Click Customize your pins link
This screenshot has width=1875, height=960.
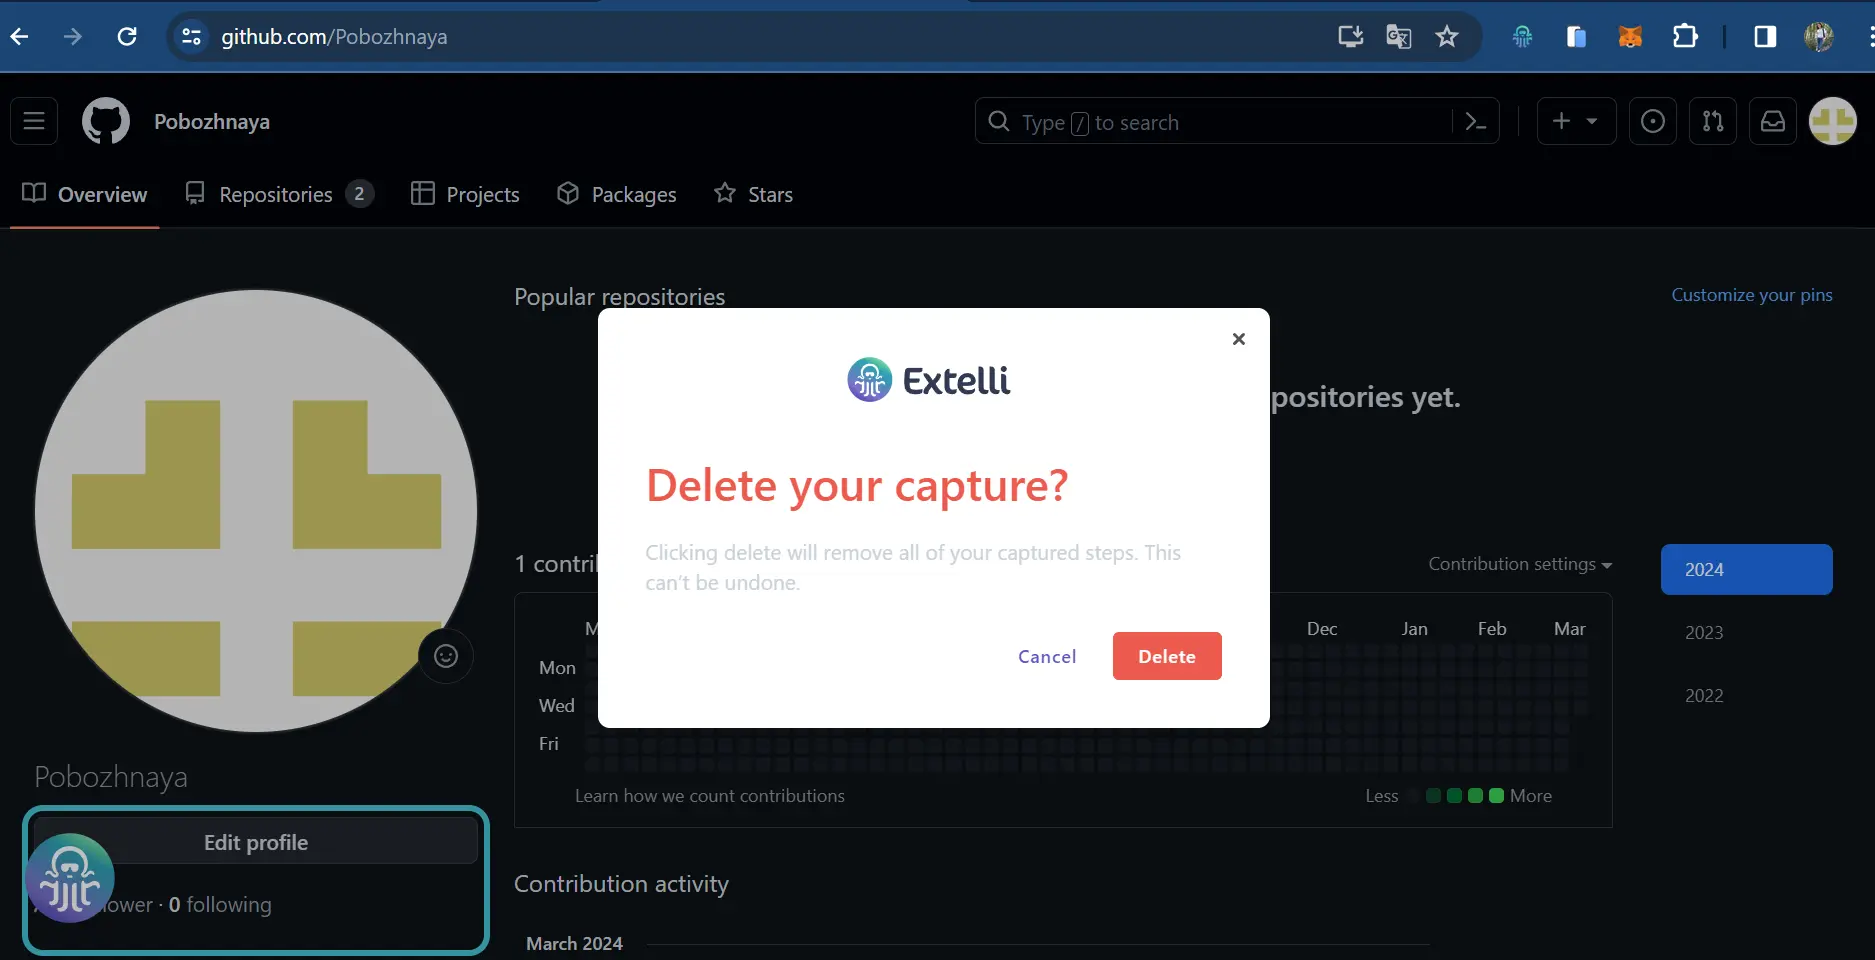[1752, 295]
